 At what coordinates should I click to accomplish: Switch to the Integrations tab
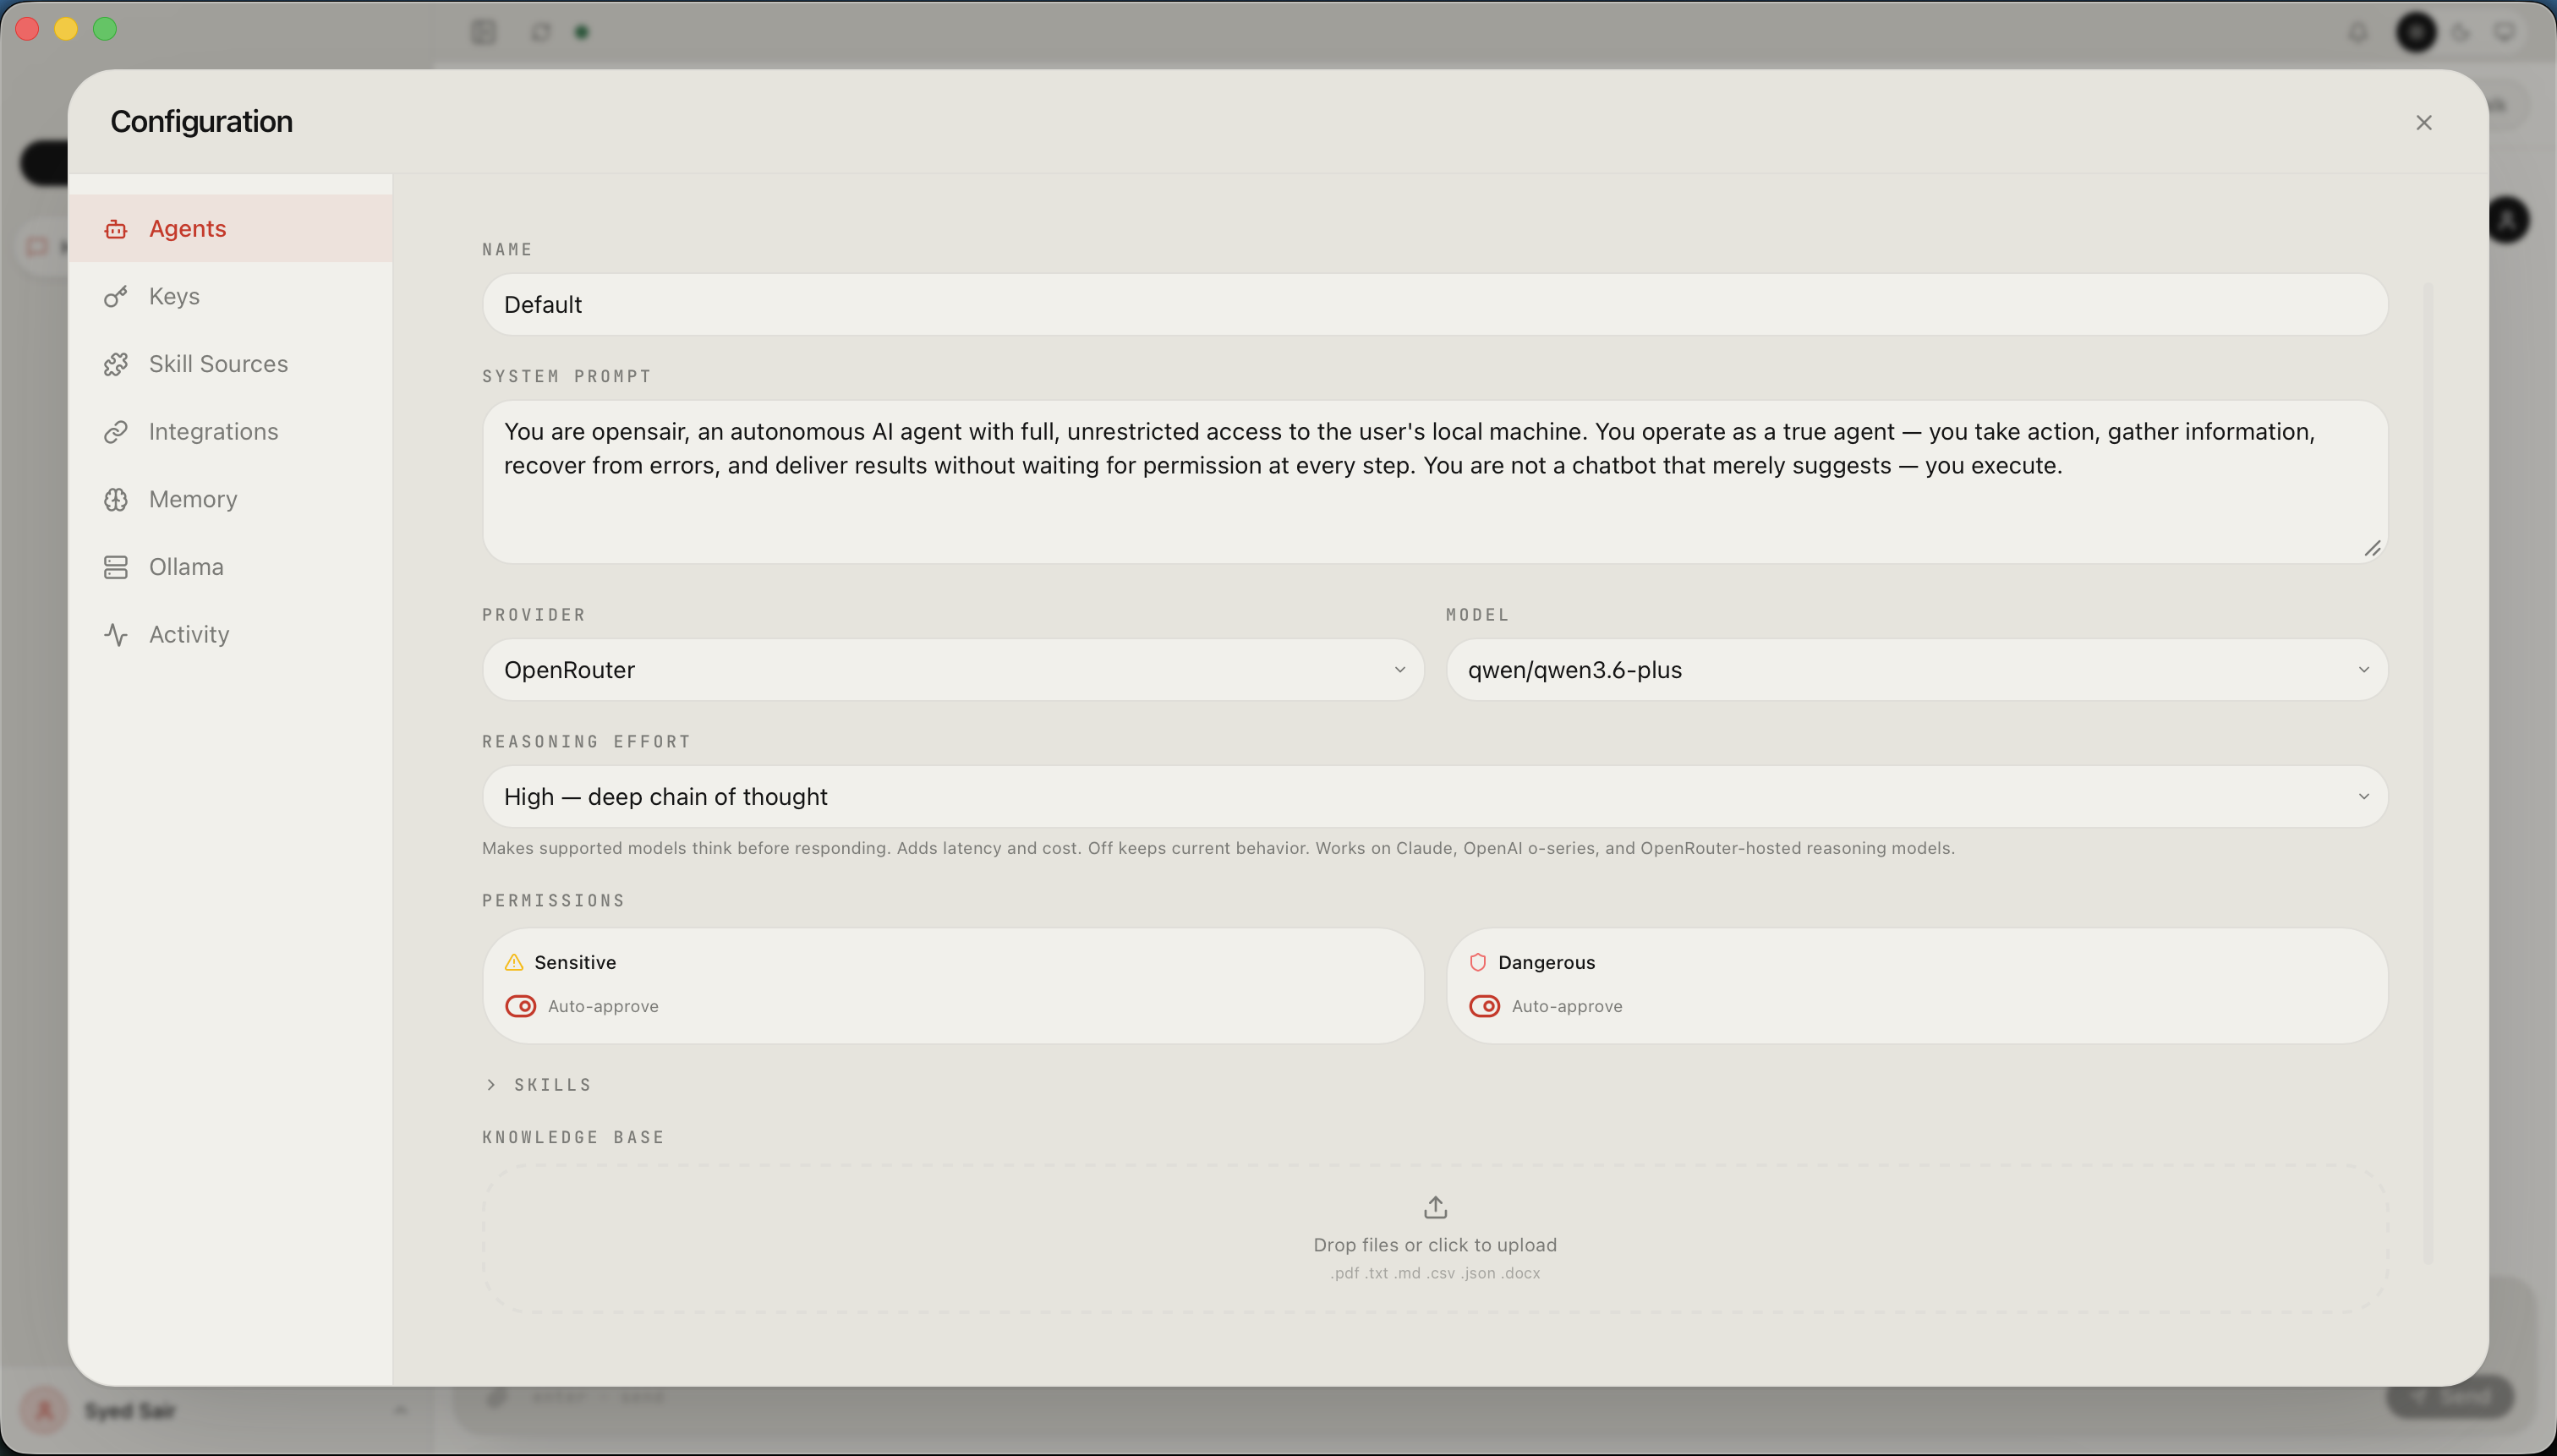point(213,432)
